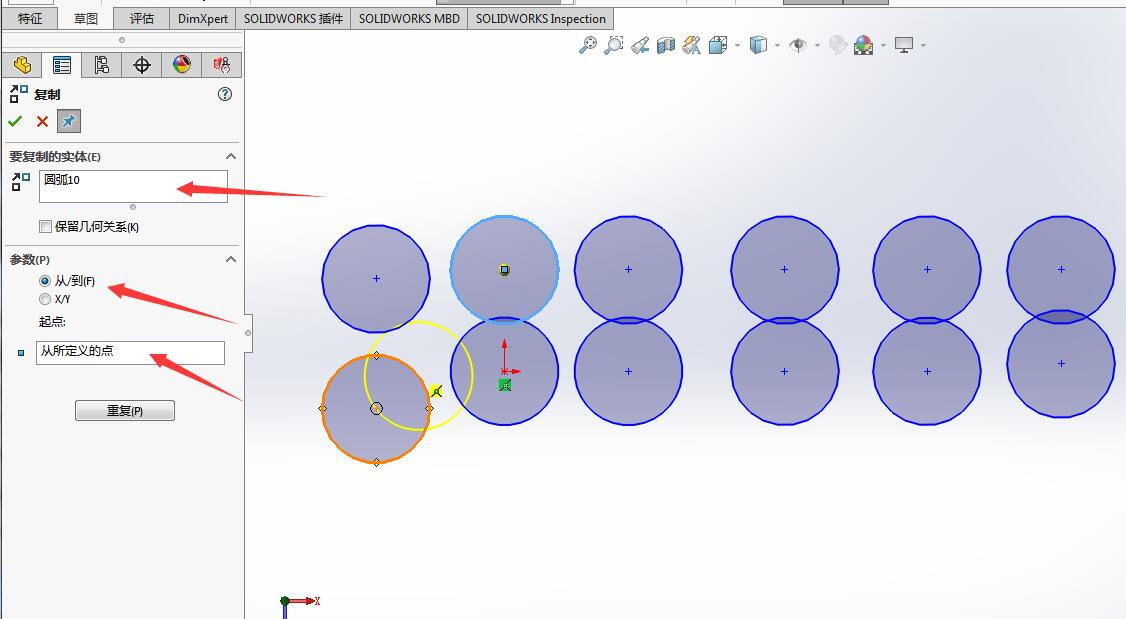
Task: Click the 从所定义的点 start point field
Action: click(131, 353)
